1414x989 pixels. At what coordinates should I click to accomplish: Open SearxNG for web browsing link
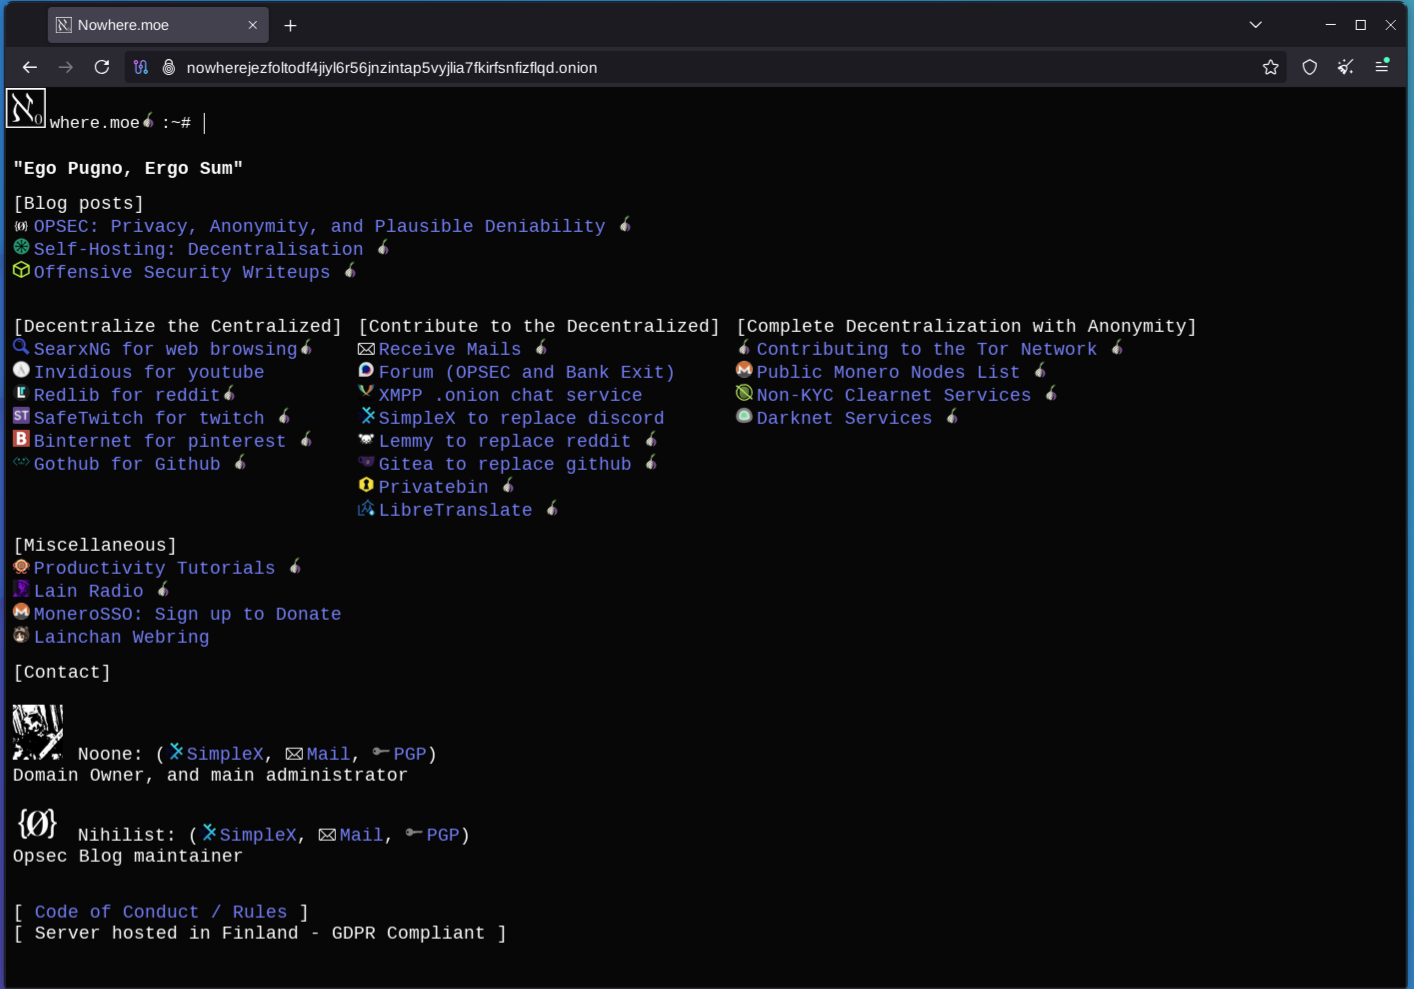click(x=165, y=350)
